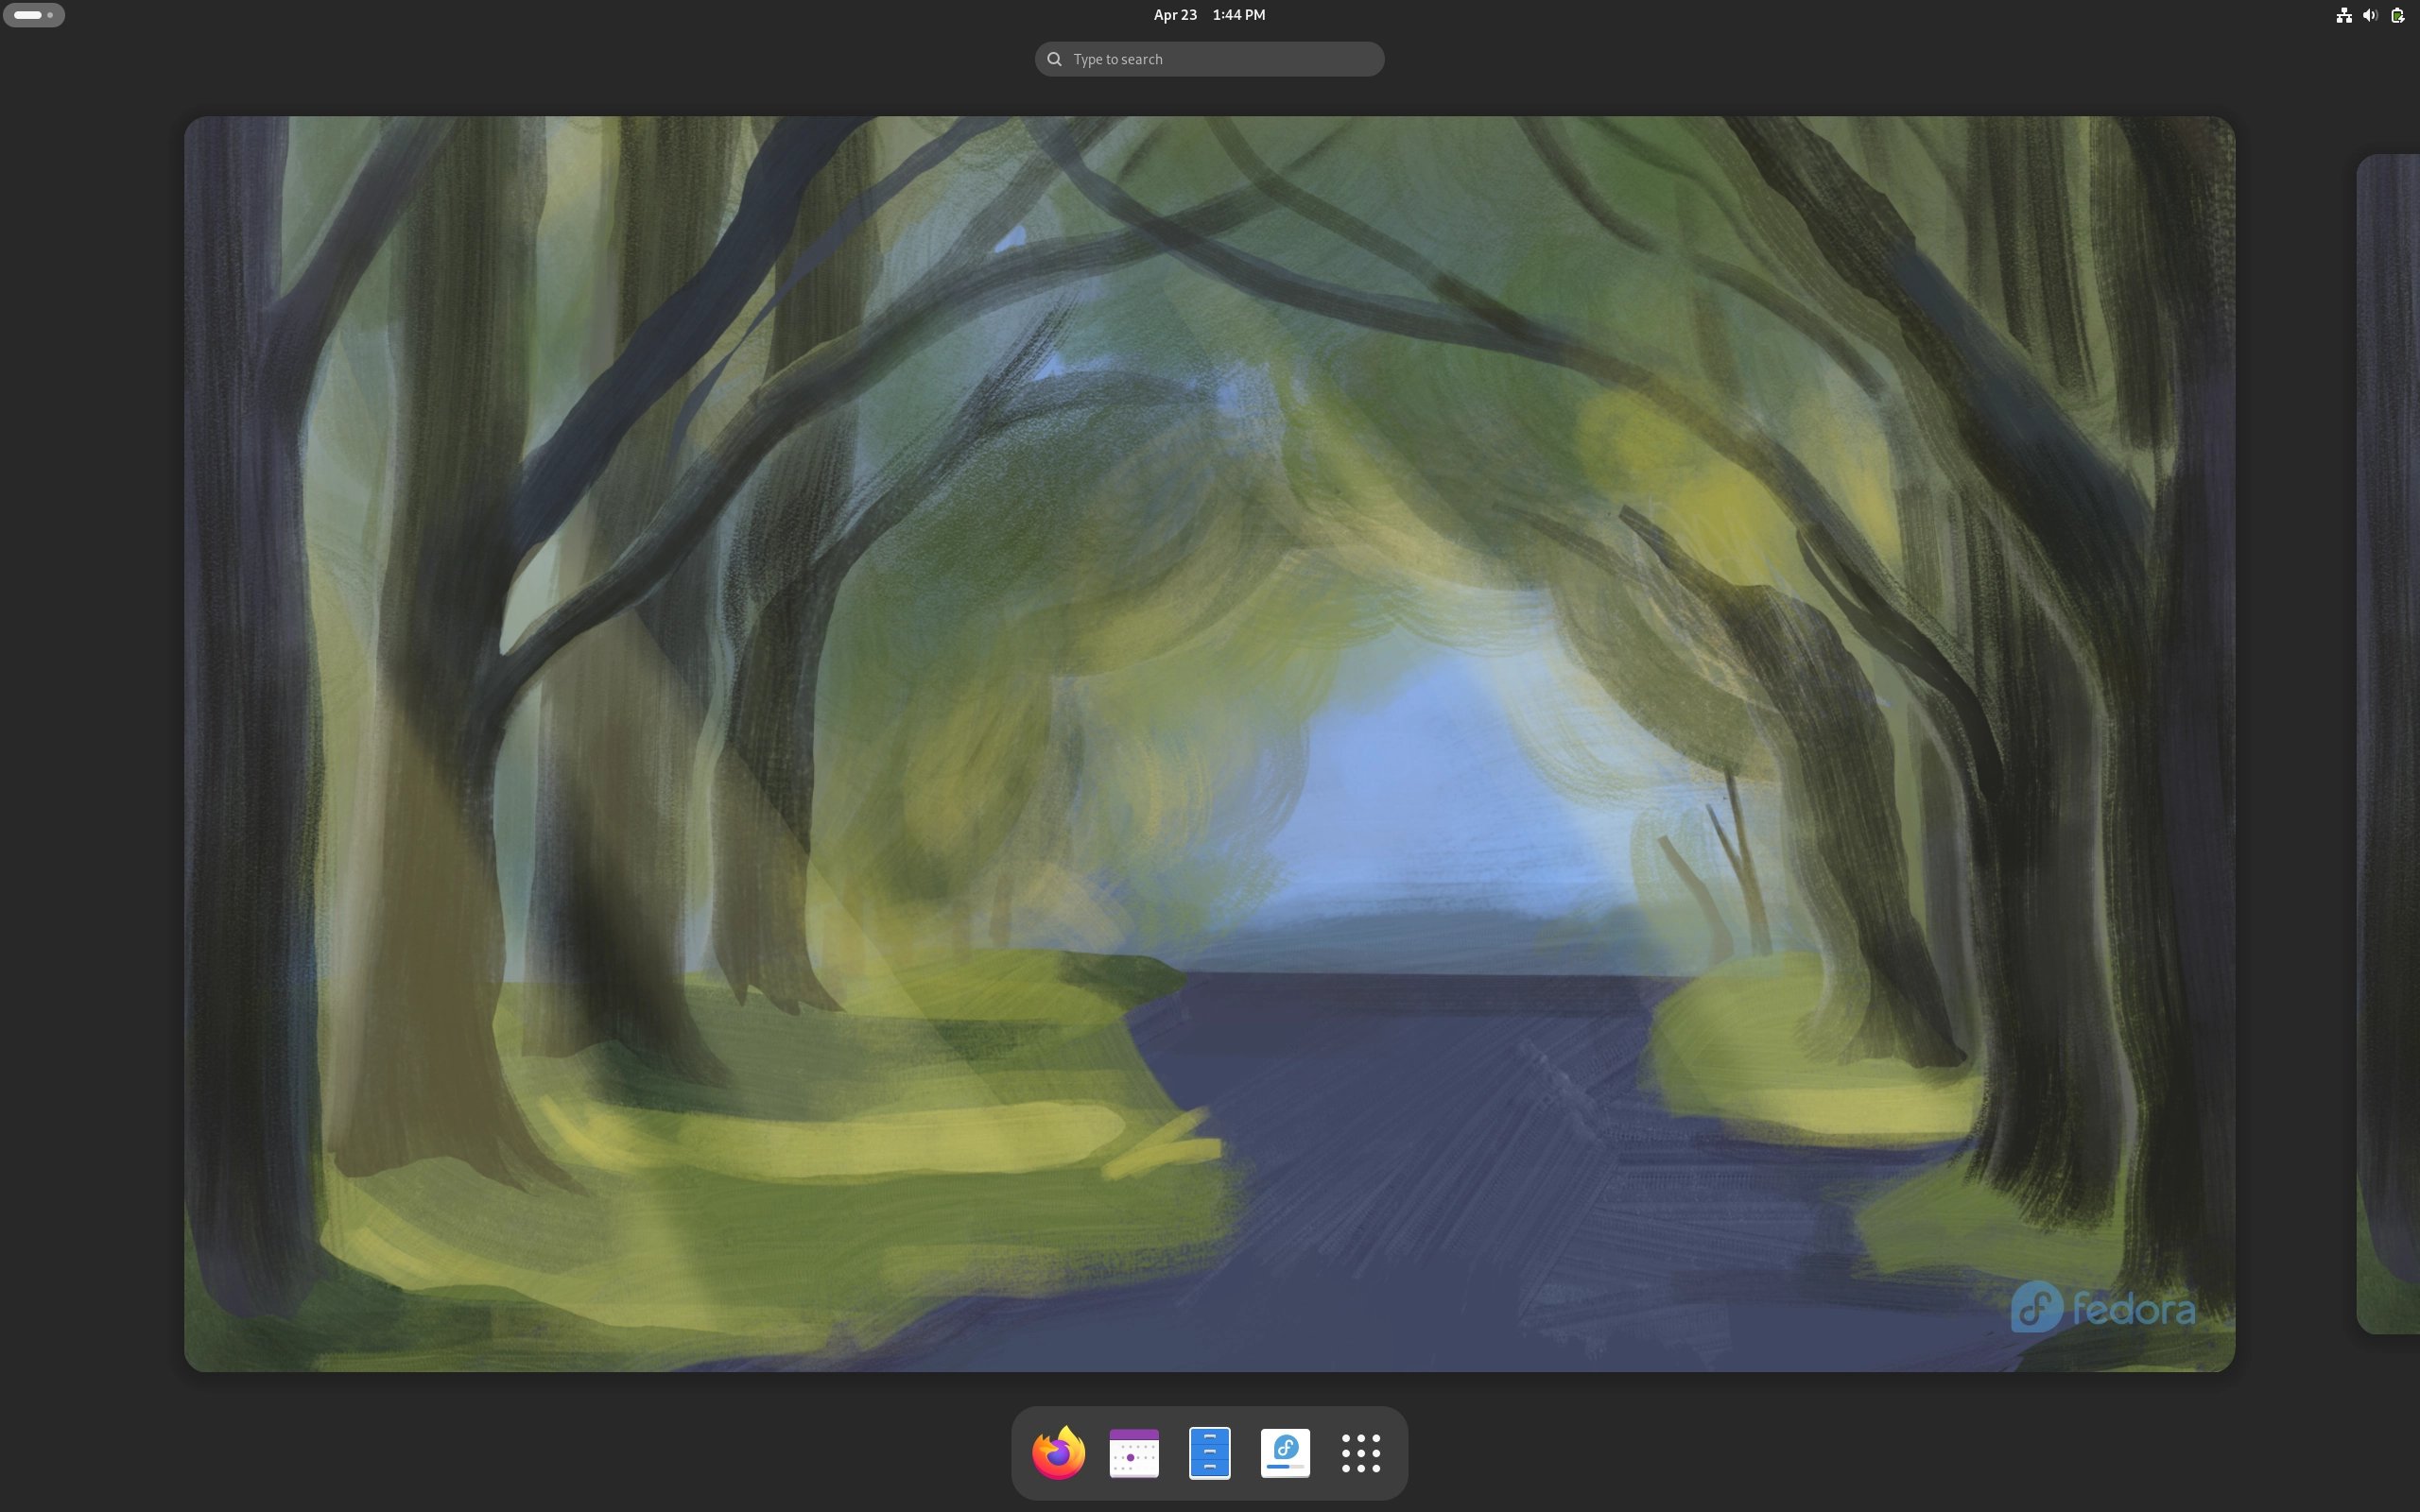This screenshot has width=2420, height=1512.
Task: Launch Firefox from the dock
Action: pyautogui.click(x=1058, y=1453)
